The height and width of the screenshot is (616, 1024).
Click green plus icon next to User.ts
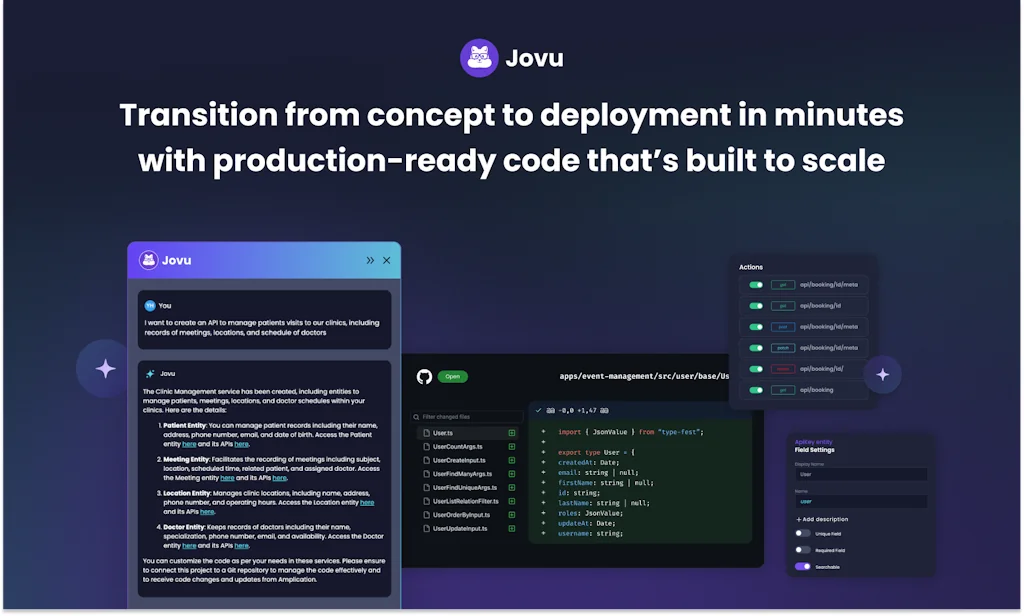click(x=512, y=433)
